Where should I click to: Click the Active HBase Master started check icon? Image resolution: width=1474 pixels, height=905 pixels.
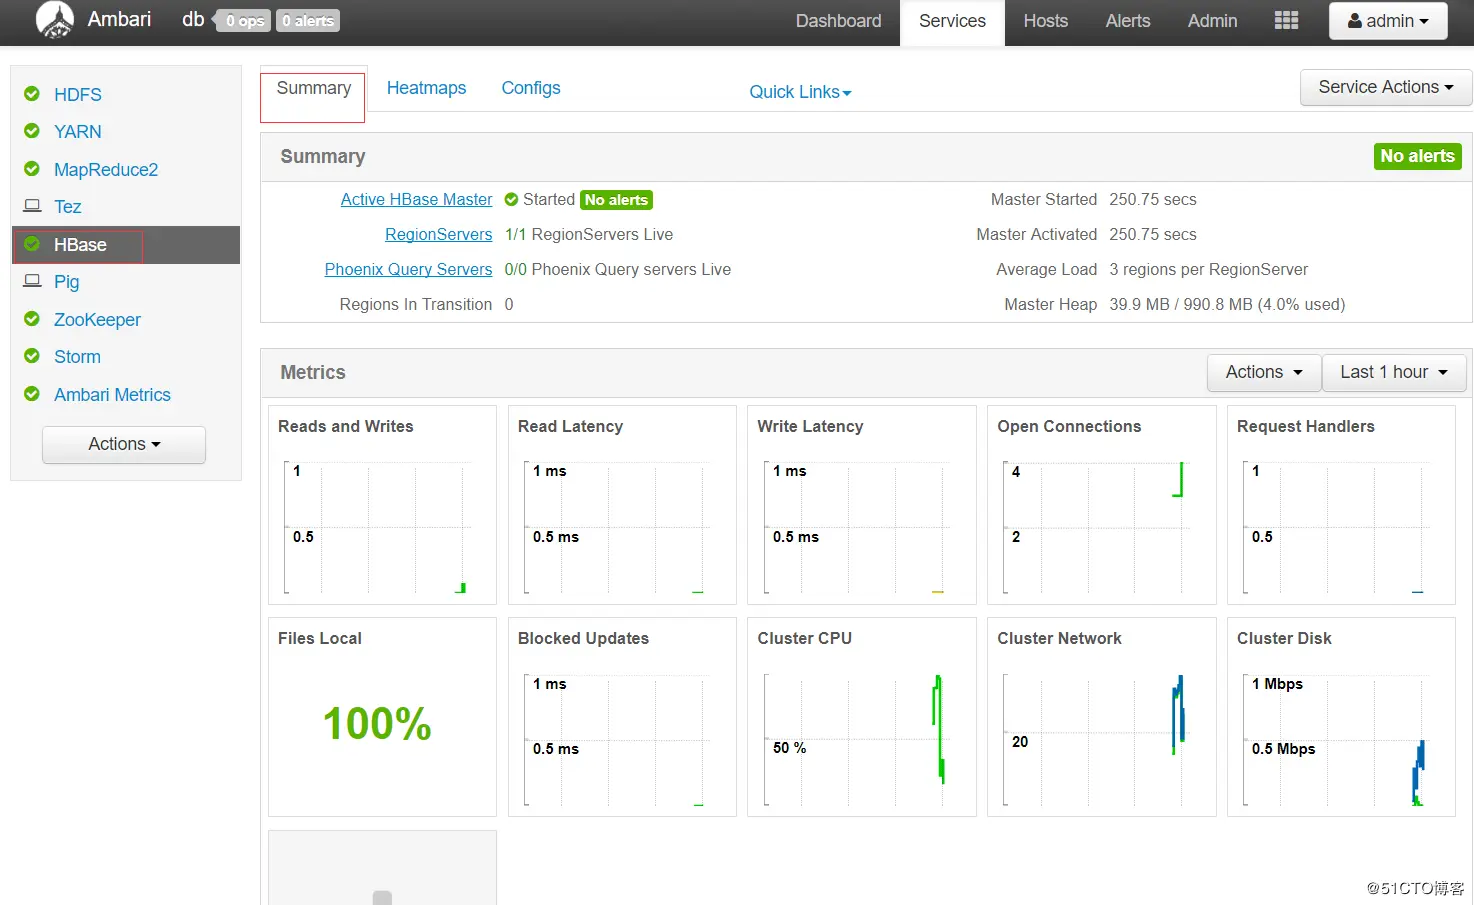(511, 200)
